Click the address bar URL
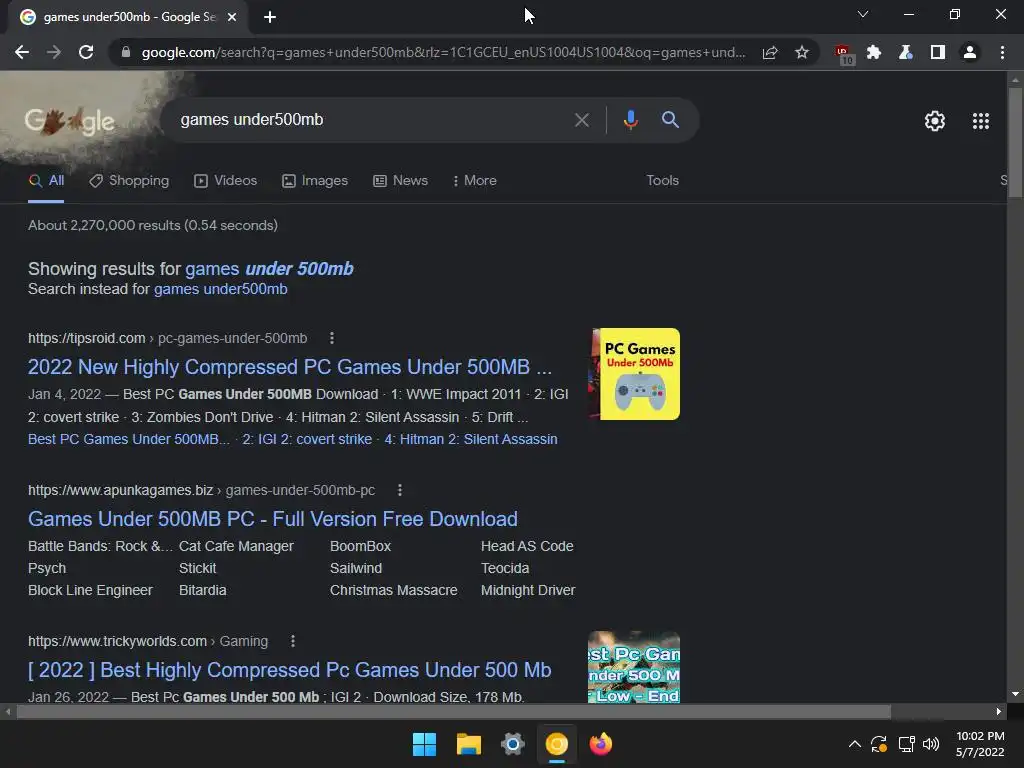1024x768 pixels. tap(443, 52)
